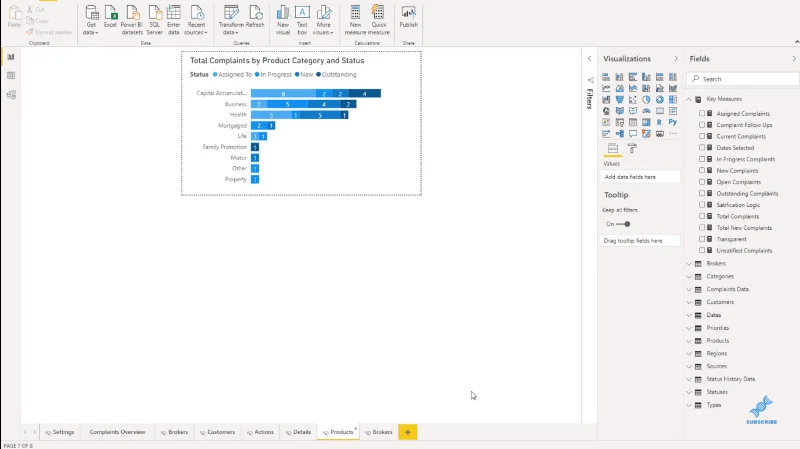Click the Capital Accumulation Outstanding bar segment

tap(364, 93)
